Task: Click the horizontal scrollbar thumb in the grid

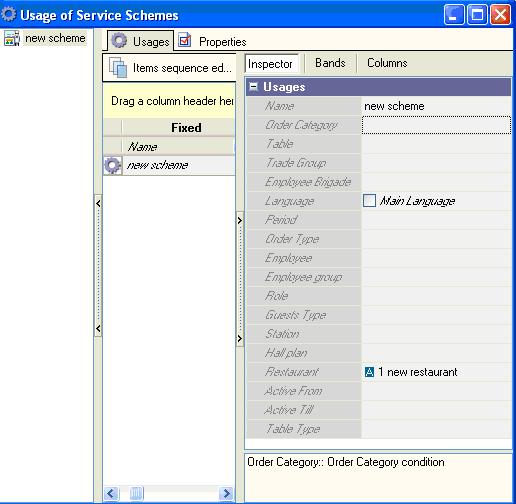Action: tap(136, 493)
